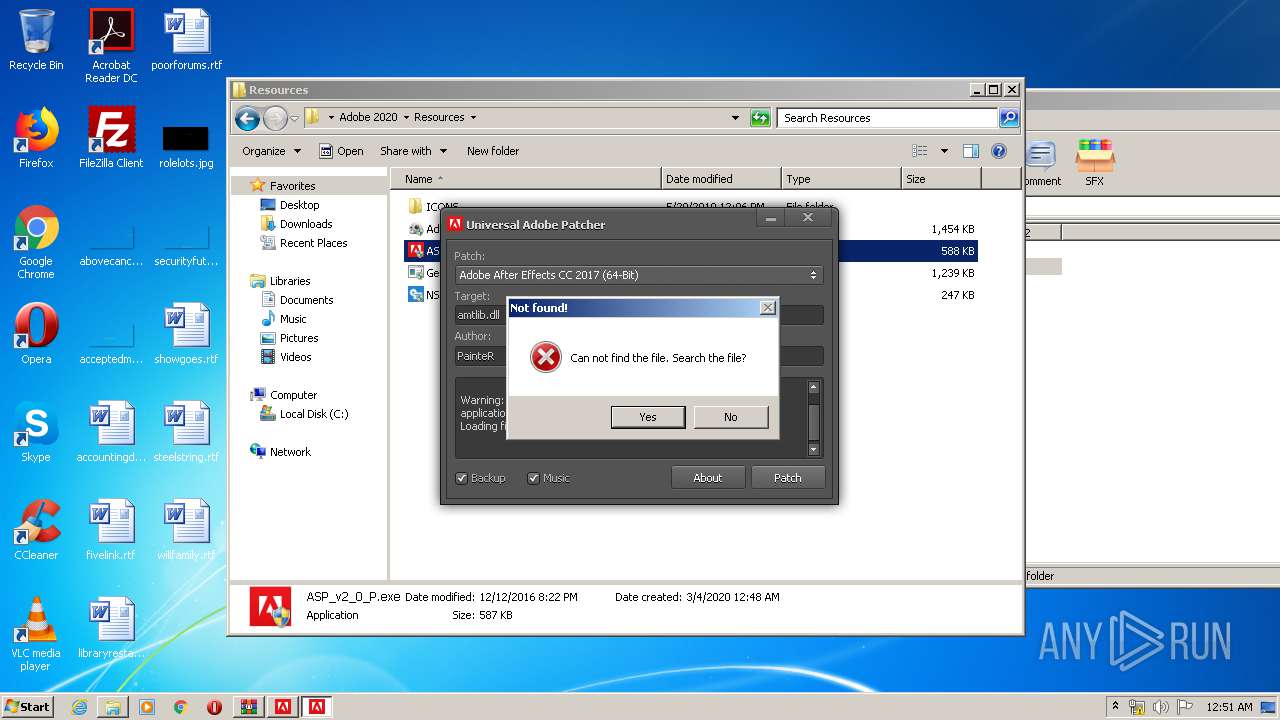
Task: Click New folder in toolbar
Action: [x=493, y=151]
